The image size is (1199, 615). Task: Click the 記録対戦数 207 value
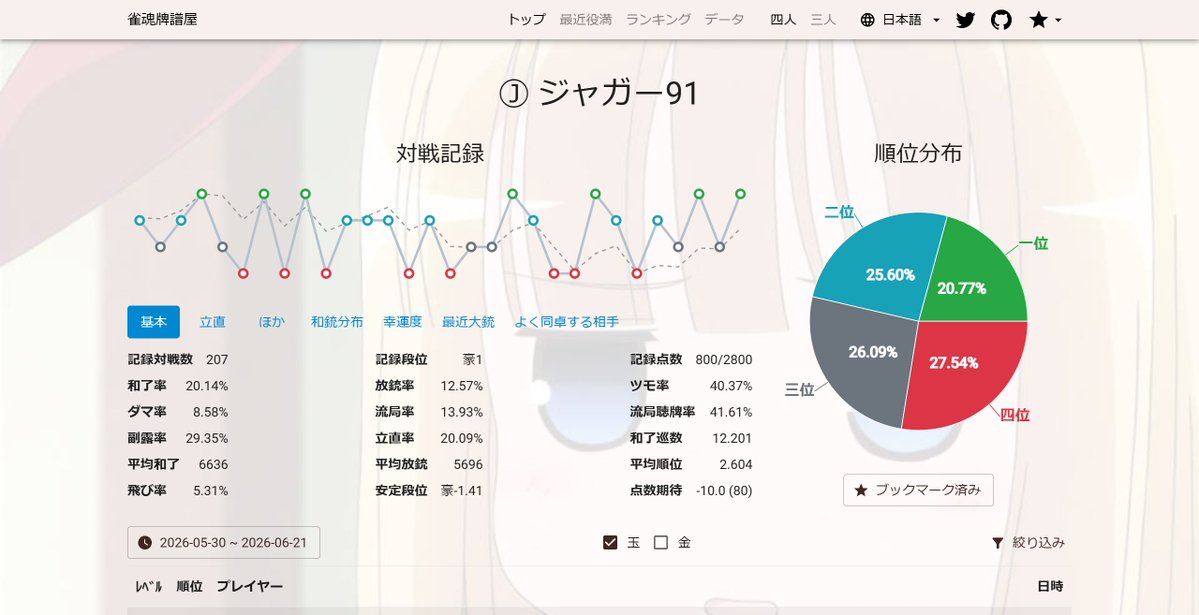216,360
